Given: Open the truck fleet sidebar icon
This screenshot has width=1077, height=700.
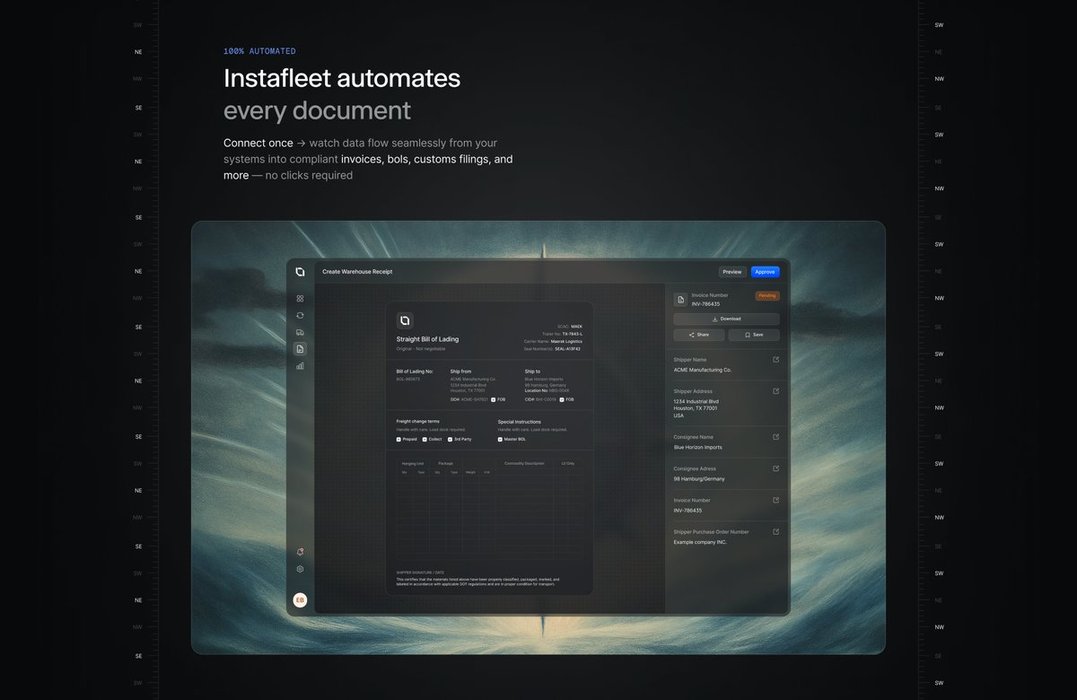Looking at the screenshot, I should [x=300, y=332].
